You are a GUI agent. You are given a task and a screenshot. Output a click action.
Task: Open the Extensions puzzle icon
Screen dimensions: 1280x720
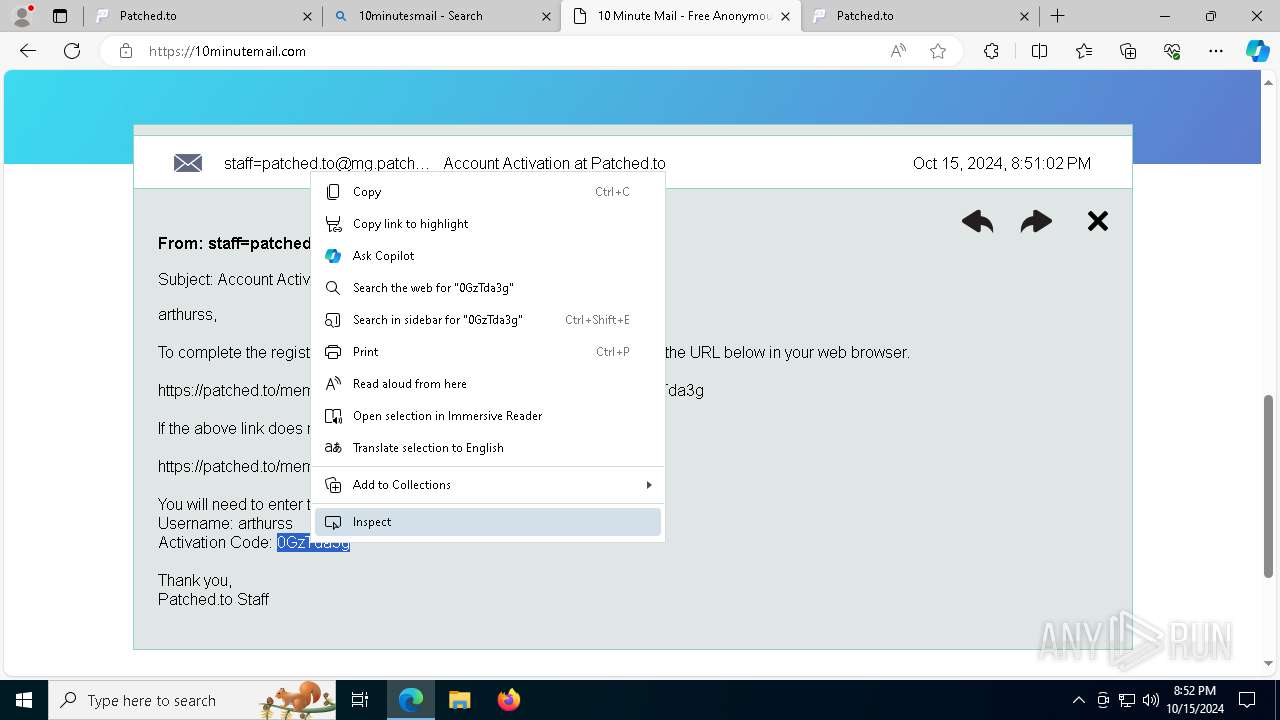(x=991, y=51)
